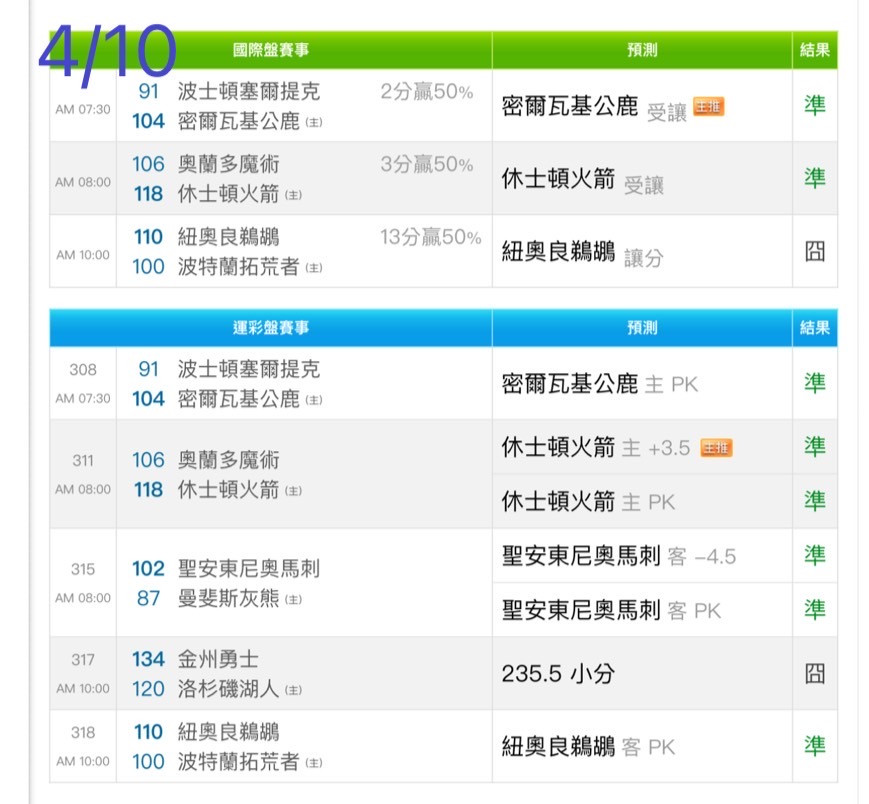Click team name 曼斐斯灰熊
The image size is (869, 804).
pyautogui.click(x=228, y=598)
